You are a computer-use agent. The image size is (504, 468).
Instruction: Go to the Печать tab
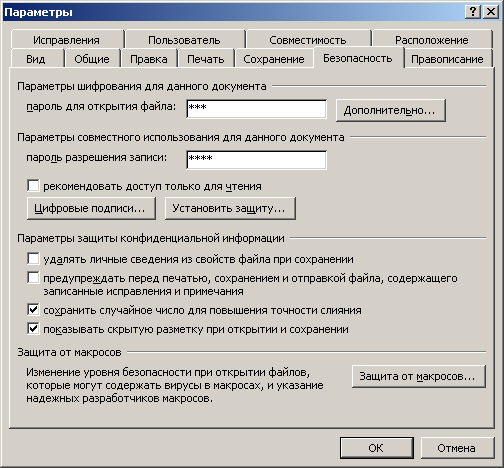(x=206, y=59)
